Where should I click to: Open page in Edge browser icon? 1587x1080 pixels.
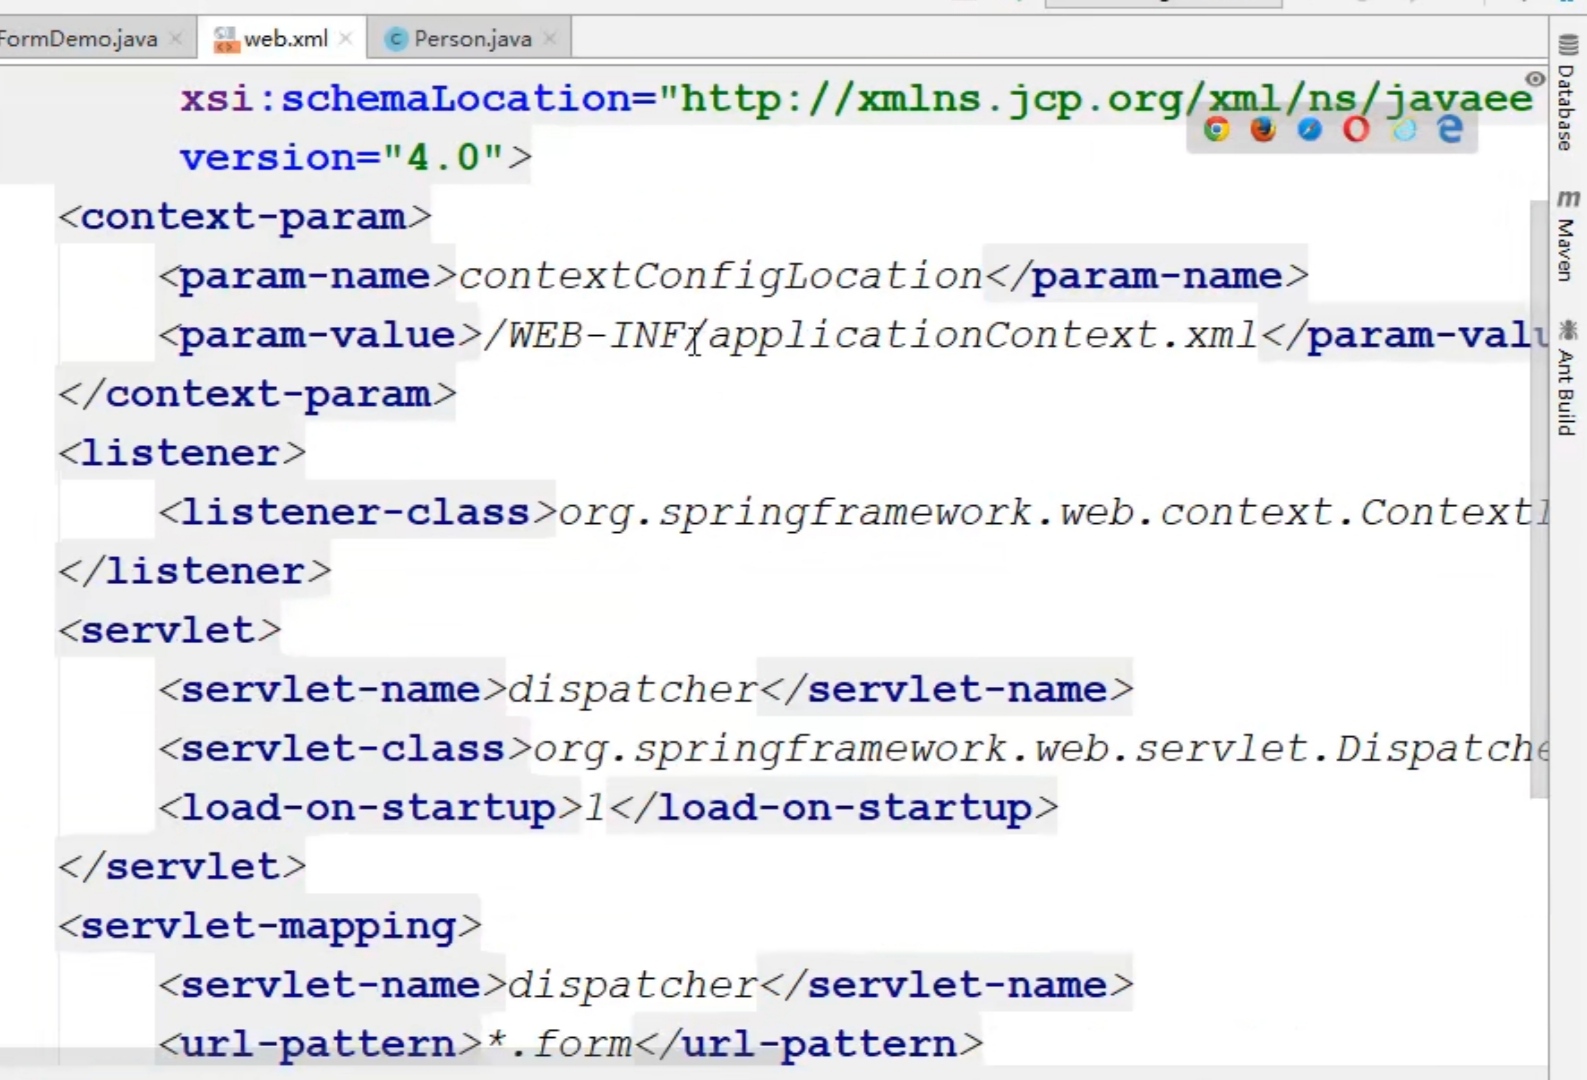pos(1450,129)
